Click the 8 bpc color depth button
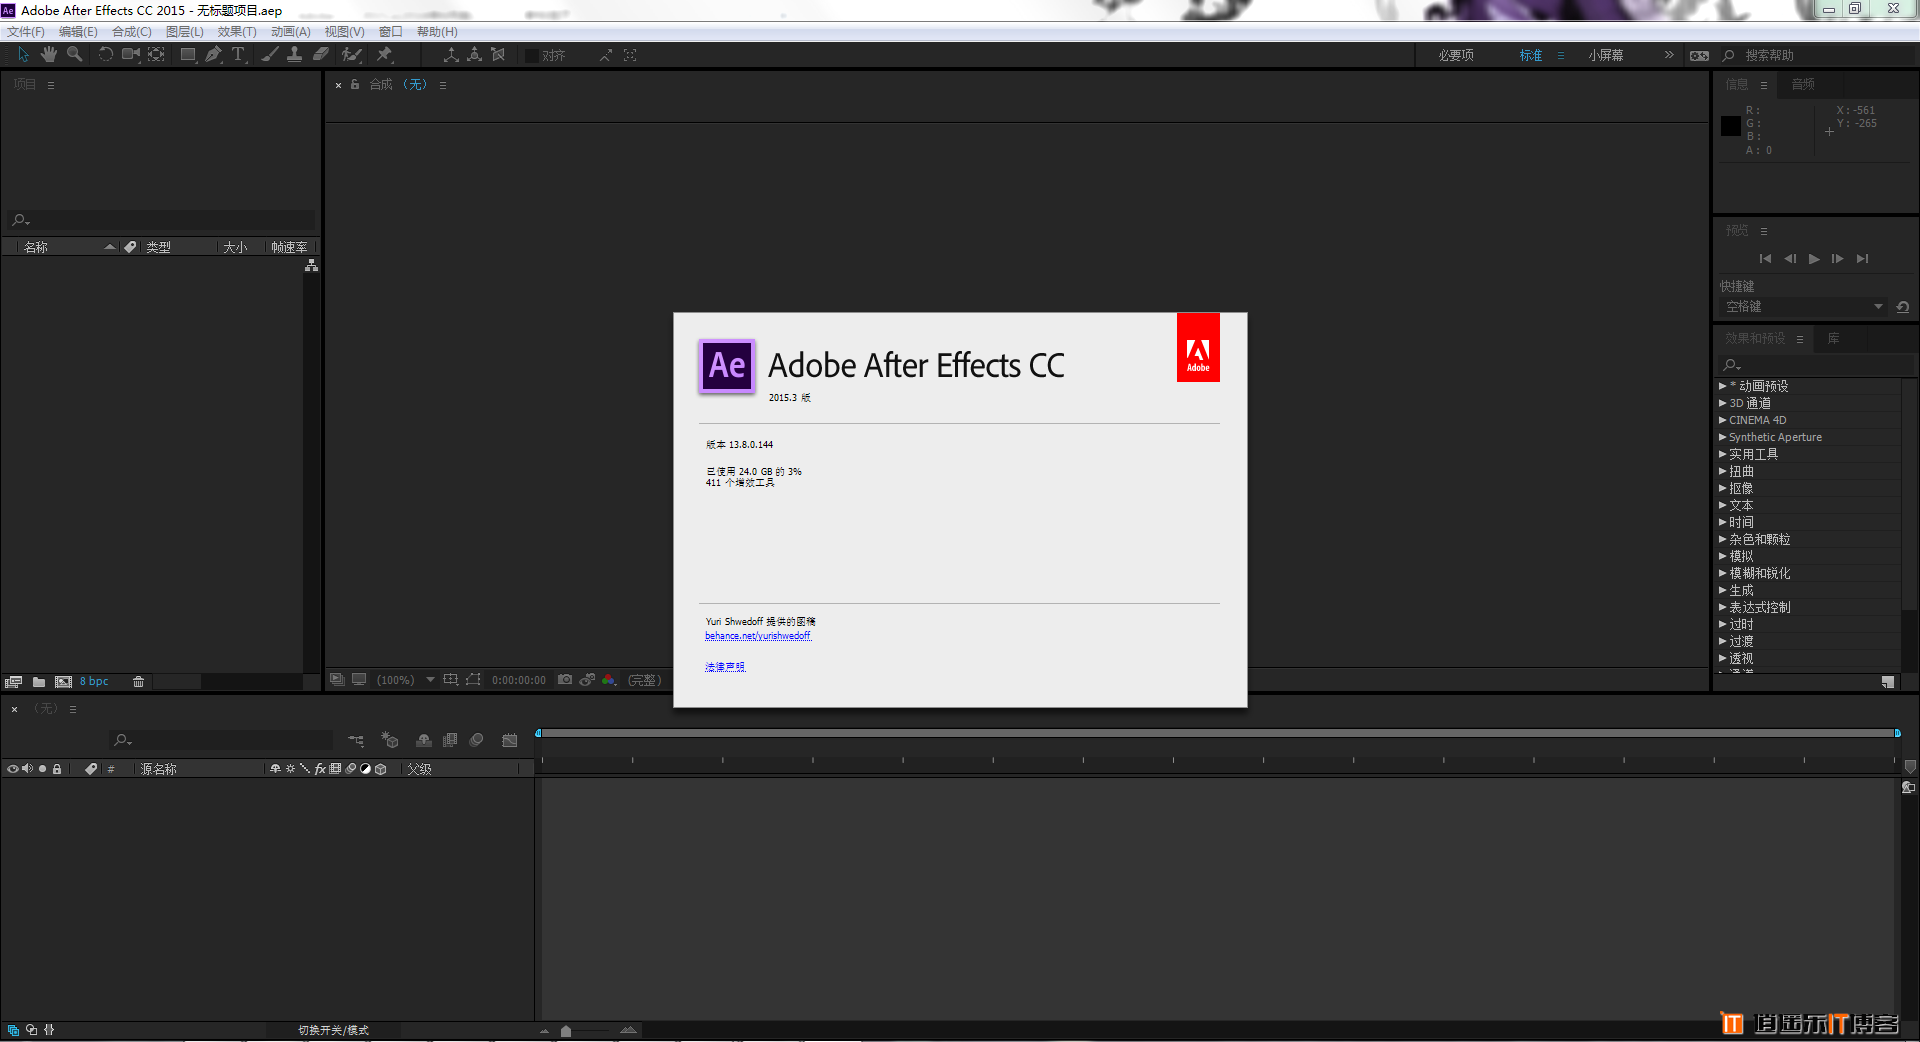The width and height of the screenshot is (1920, 1042). (x=94, y=682)
